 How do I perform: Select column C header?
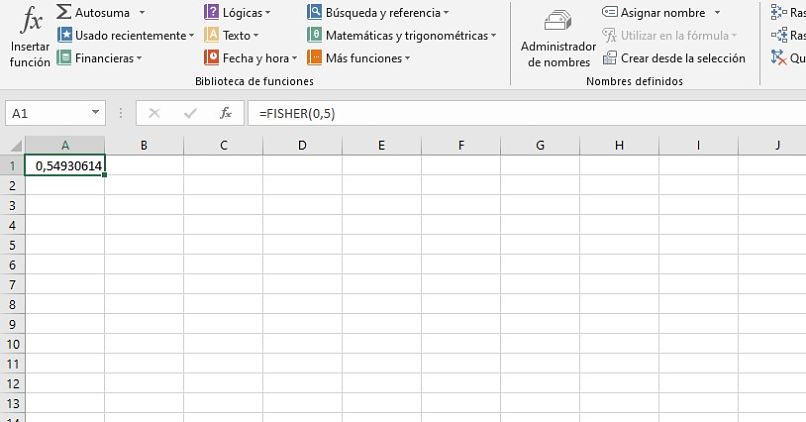(223, 145)
